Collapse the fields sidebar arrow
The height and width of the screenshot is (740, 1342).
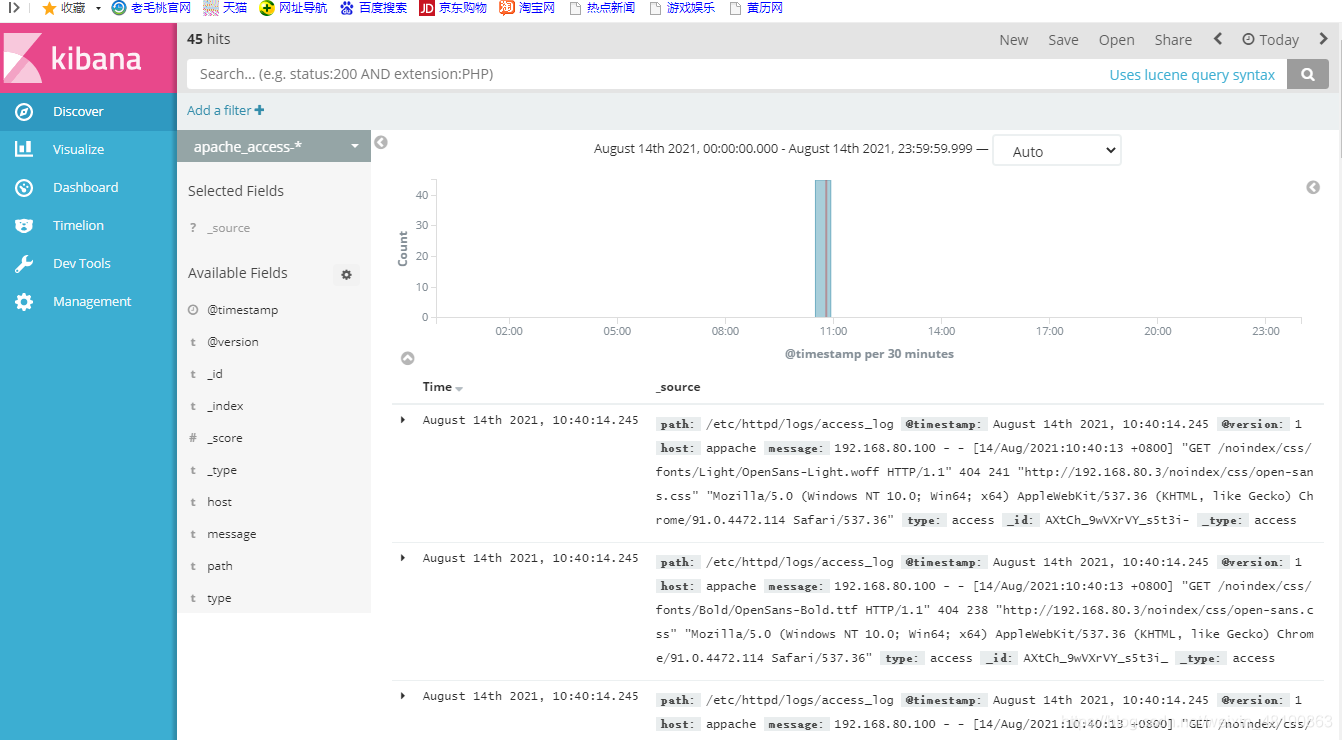click(x=381, y=143)
